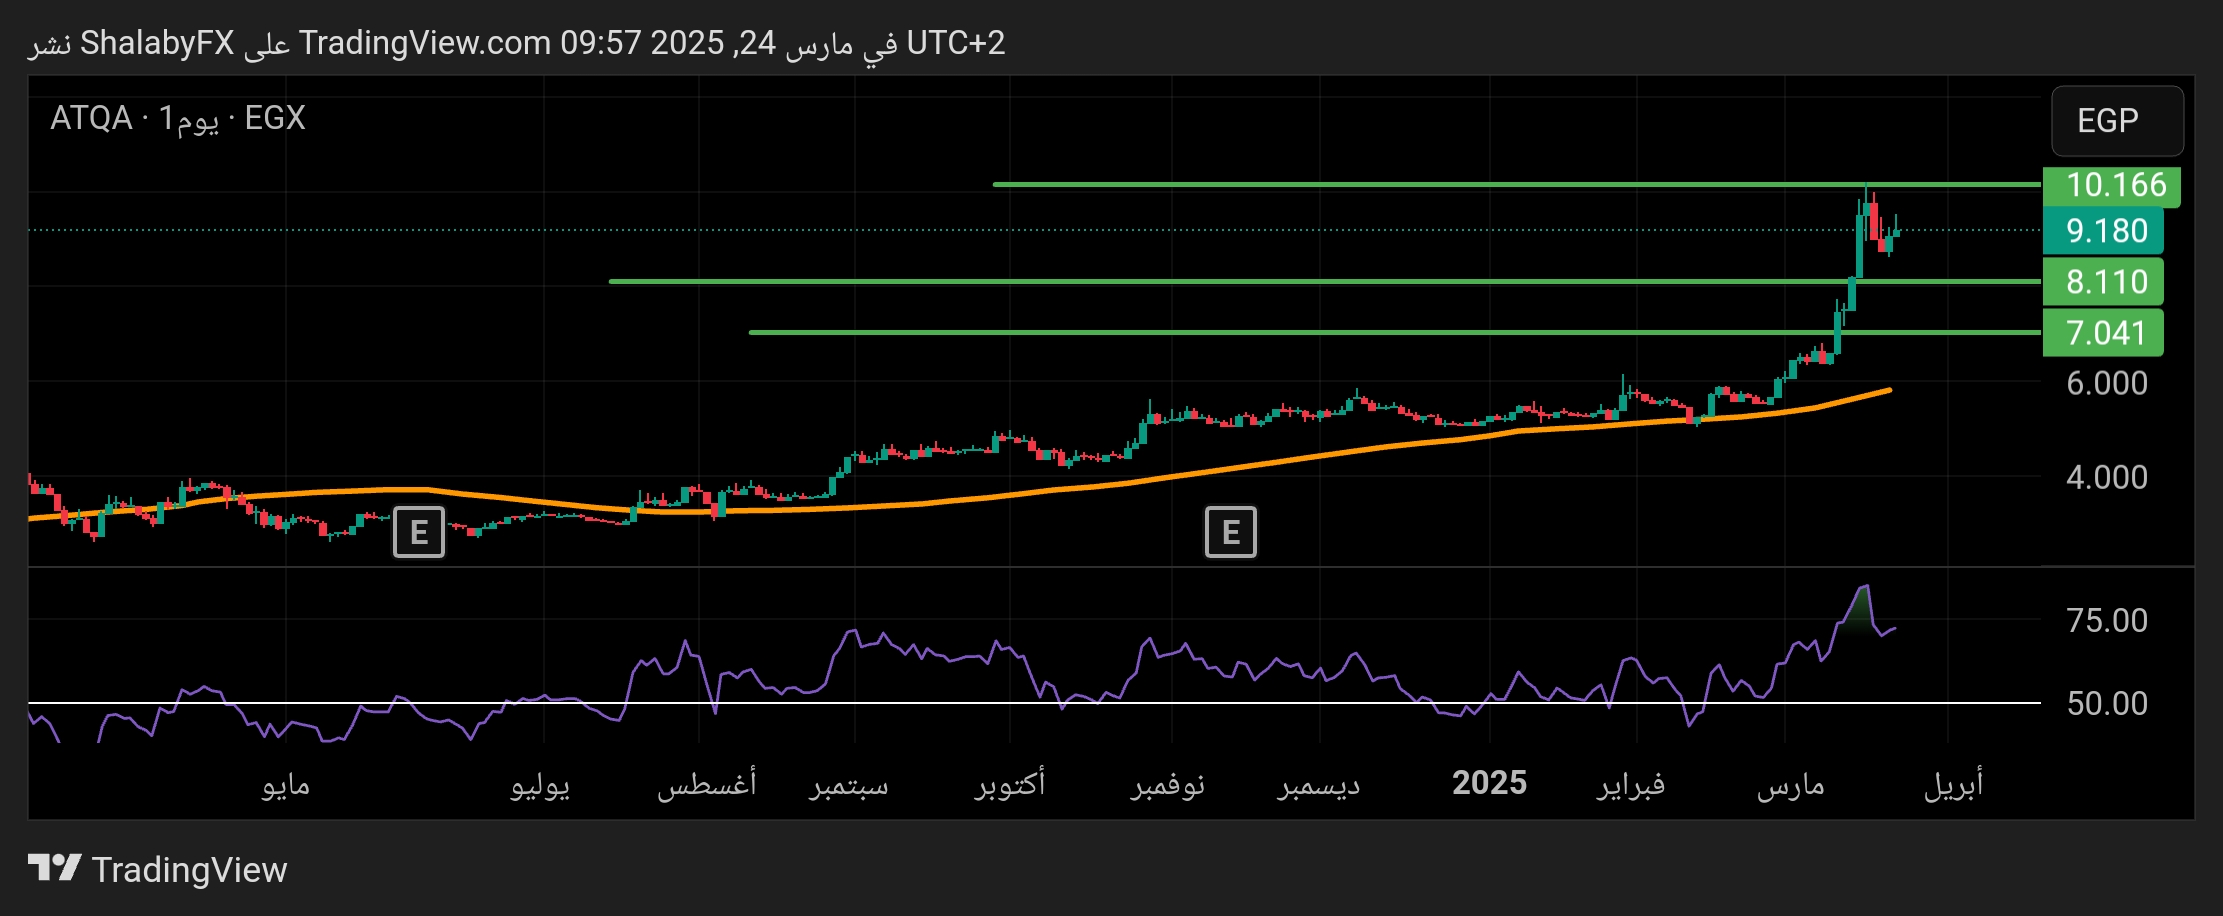Screen dimensions: 2223x916
Task: Click the 75.00 RSI axis value
Action: pyautogui.click(x=2106, y=620)
